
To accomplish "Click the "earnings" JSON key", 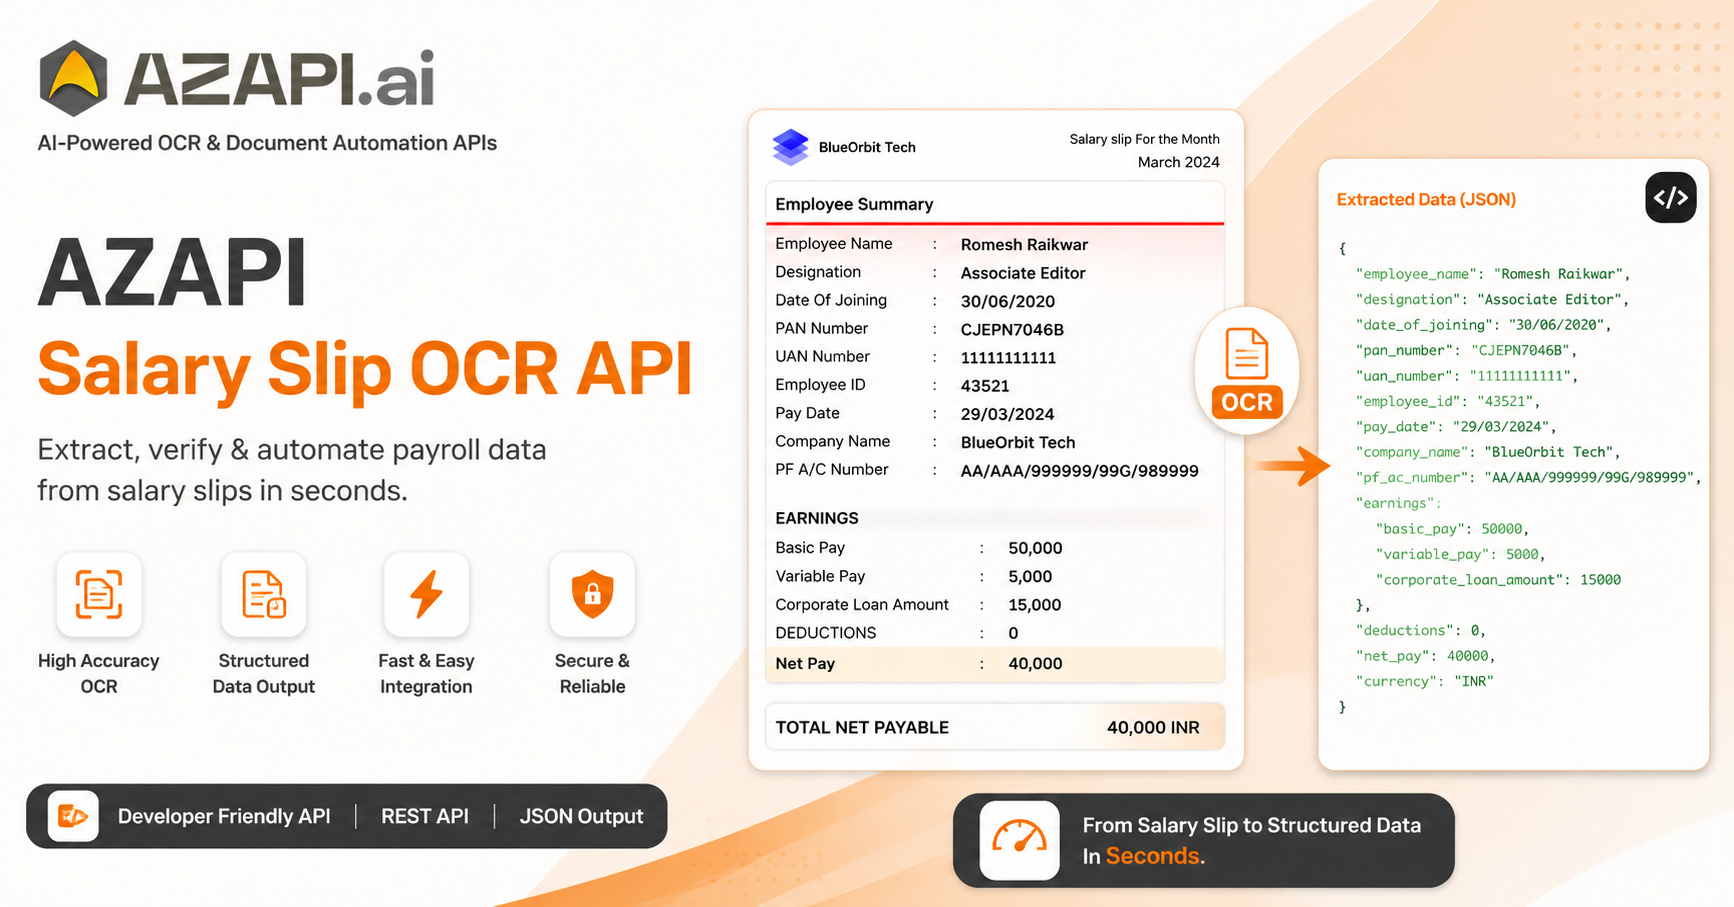I will tap(1399, 503).
